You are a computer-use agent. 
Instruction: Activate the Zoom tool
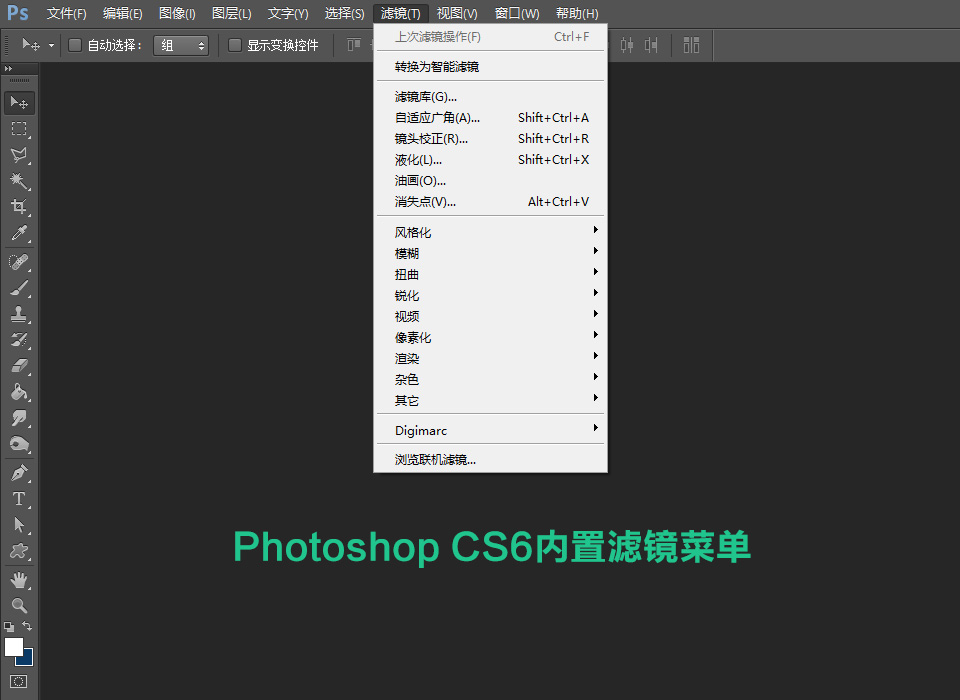pos(21,603)
